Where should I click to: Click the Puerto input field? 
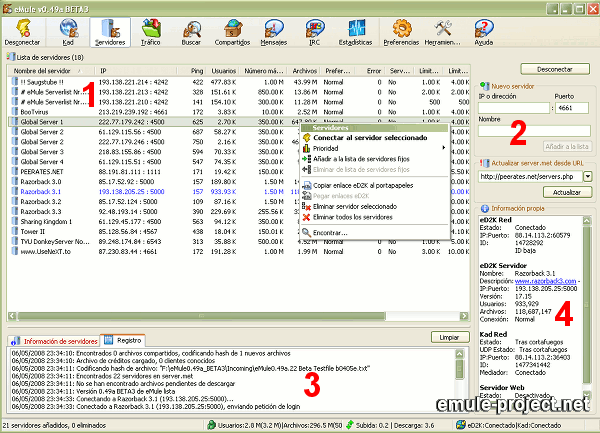571,106
